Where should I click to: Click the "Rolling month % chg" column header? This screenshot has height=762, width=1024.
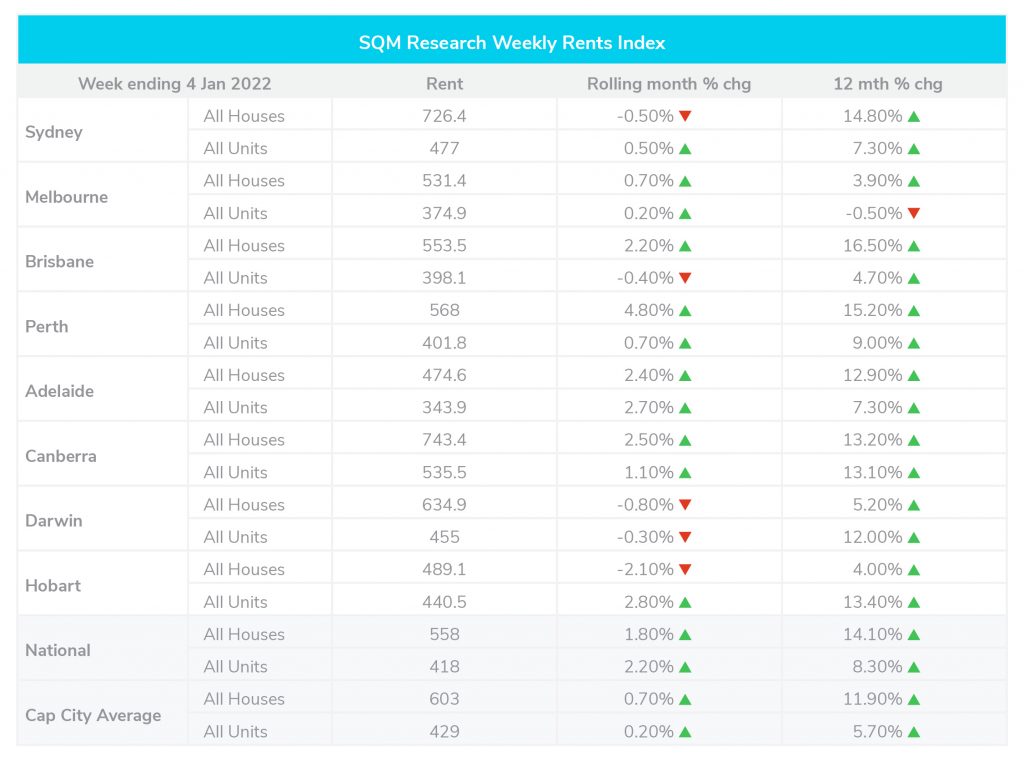669,84
